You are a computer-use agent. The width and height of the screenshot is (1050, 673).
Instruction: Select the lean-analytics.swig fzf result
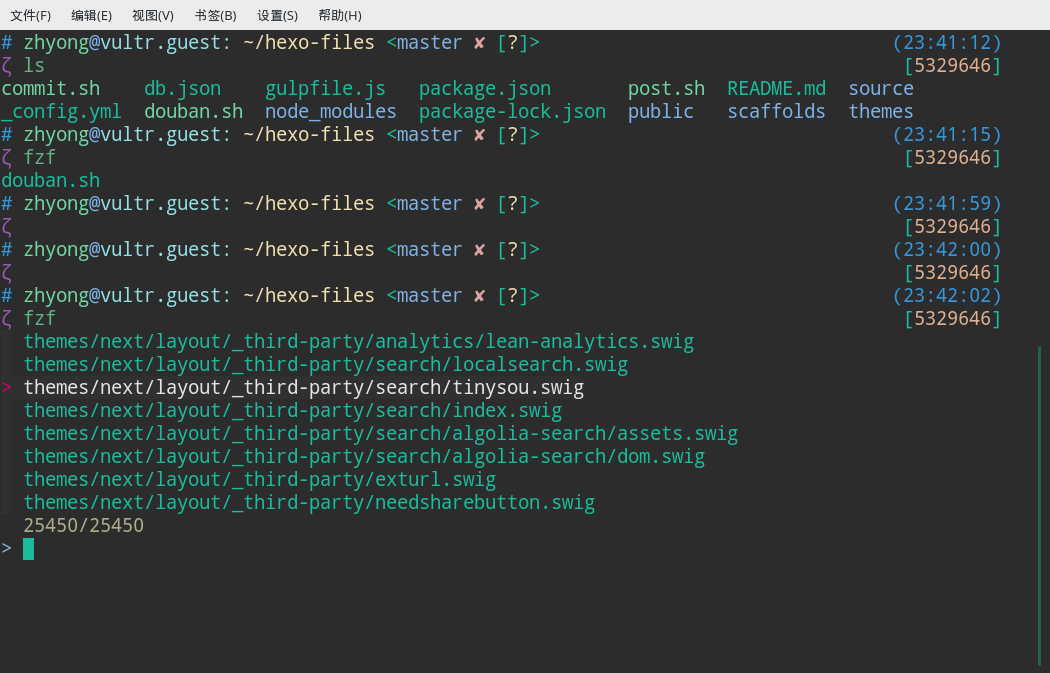coord(357,341)
